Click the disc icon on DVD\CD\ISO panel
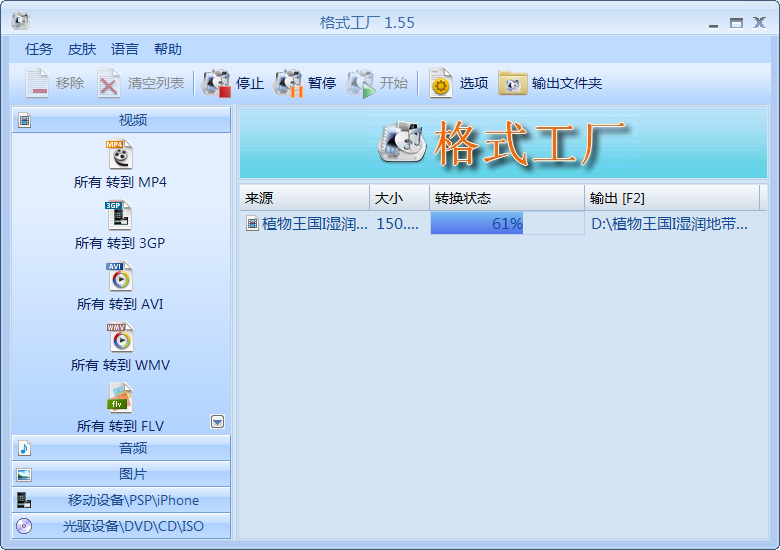Screen dimensions: 780x550 tap(24, 526)
